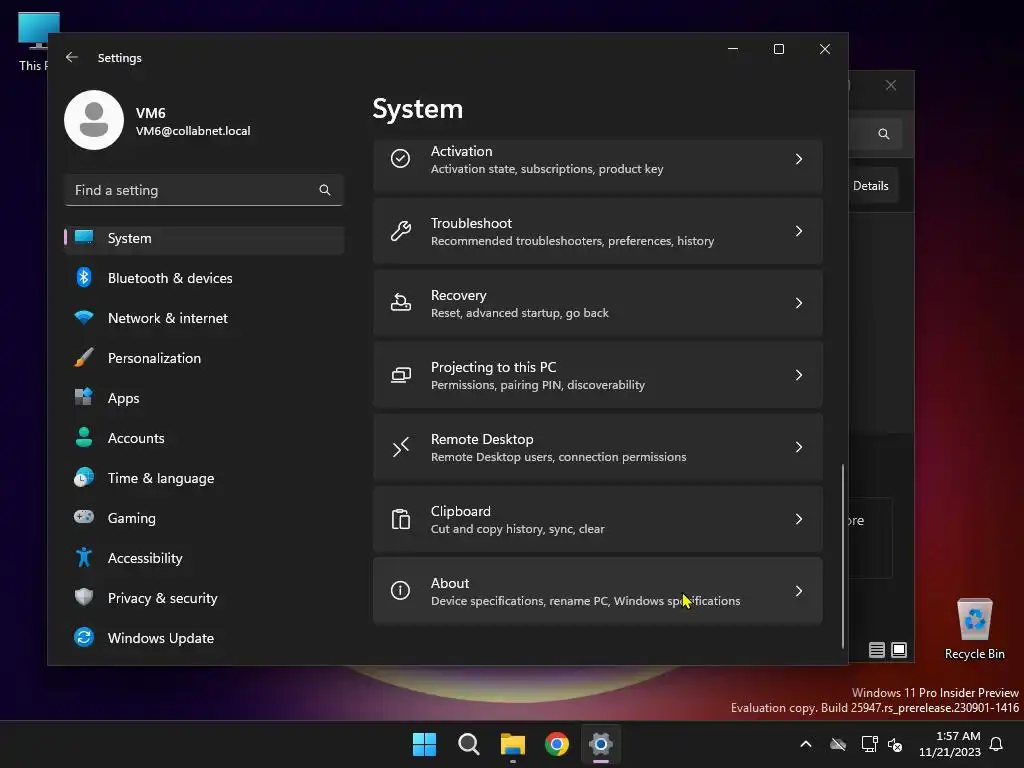Click the Activation checkmark icon

tap(400, 159)
